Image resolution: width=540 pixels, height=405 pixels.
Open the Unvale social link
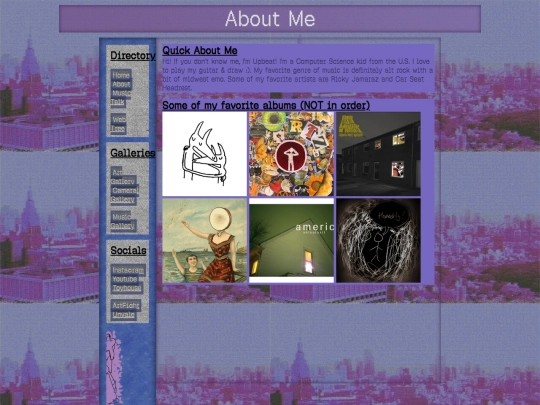coord(123,315)
